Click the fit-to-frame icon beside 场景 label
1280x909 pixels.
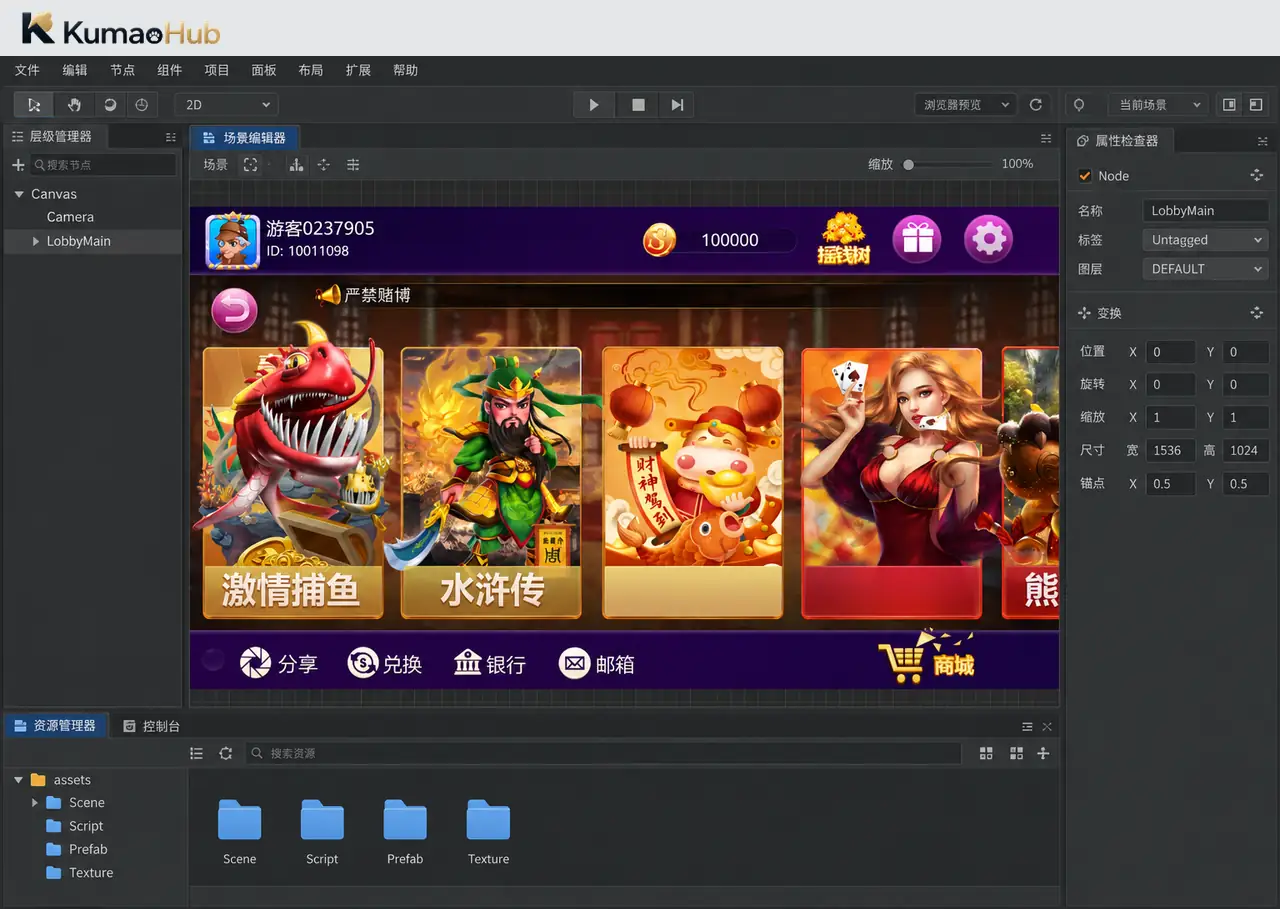tap(250, 165)
